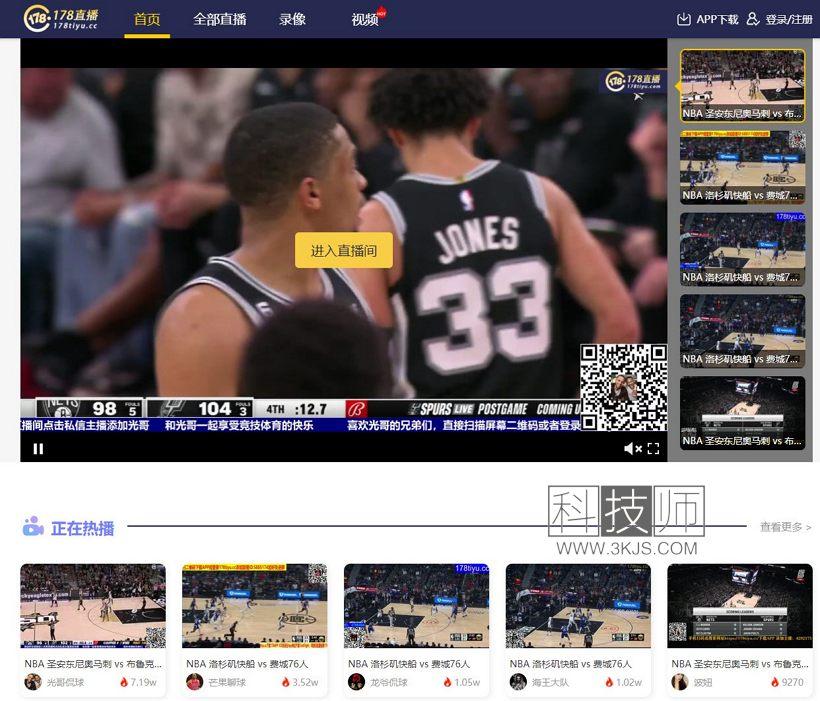Click the flame icon beside 1.02w
Image resolution: width=820 pixels, height=701 pixels.
pos(609,682)
